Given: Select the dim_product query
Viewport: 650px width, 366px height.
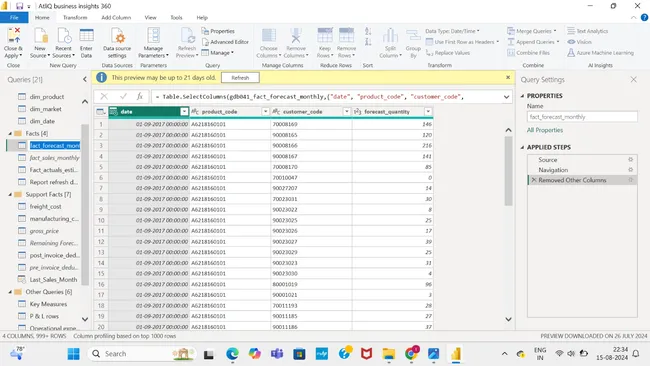Looking at the screenshot, I should pos(47,97).
